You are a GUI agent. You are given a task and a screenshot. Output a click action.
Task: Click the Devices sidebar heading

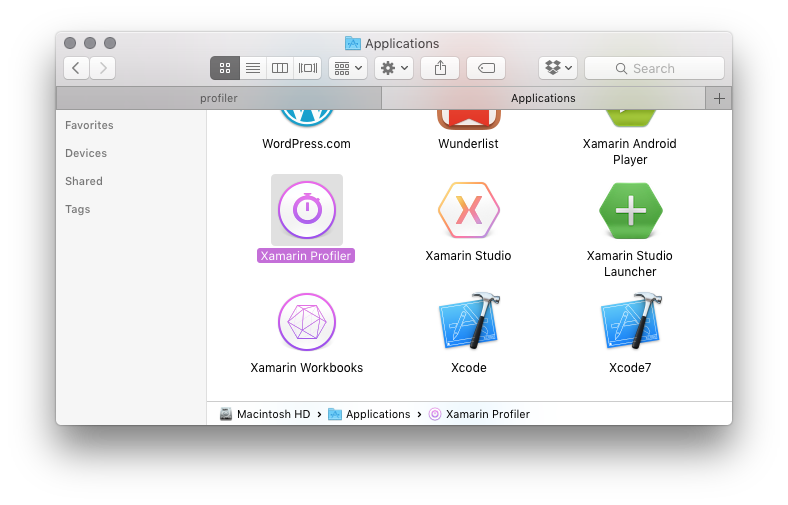point(86,153)
